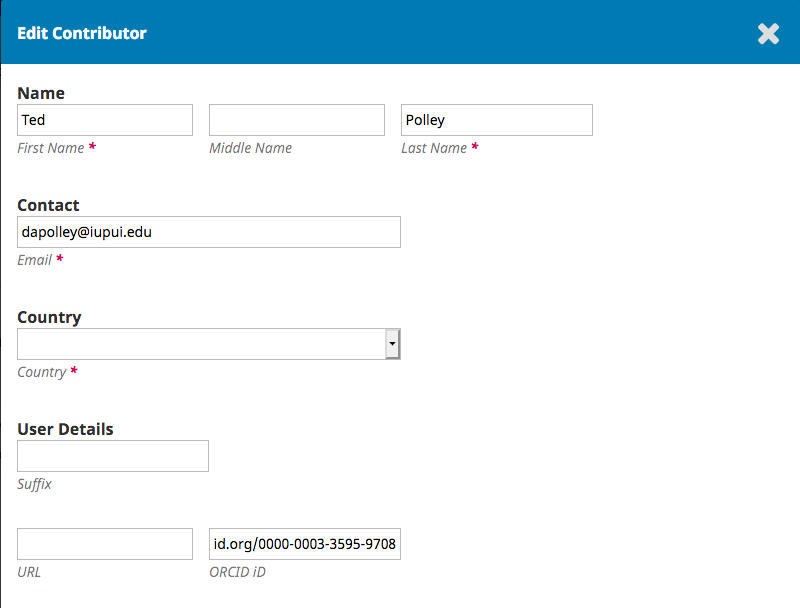Focus the empty Suffix input box
The image size is (800, 608).
tap(113, 456)
